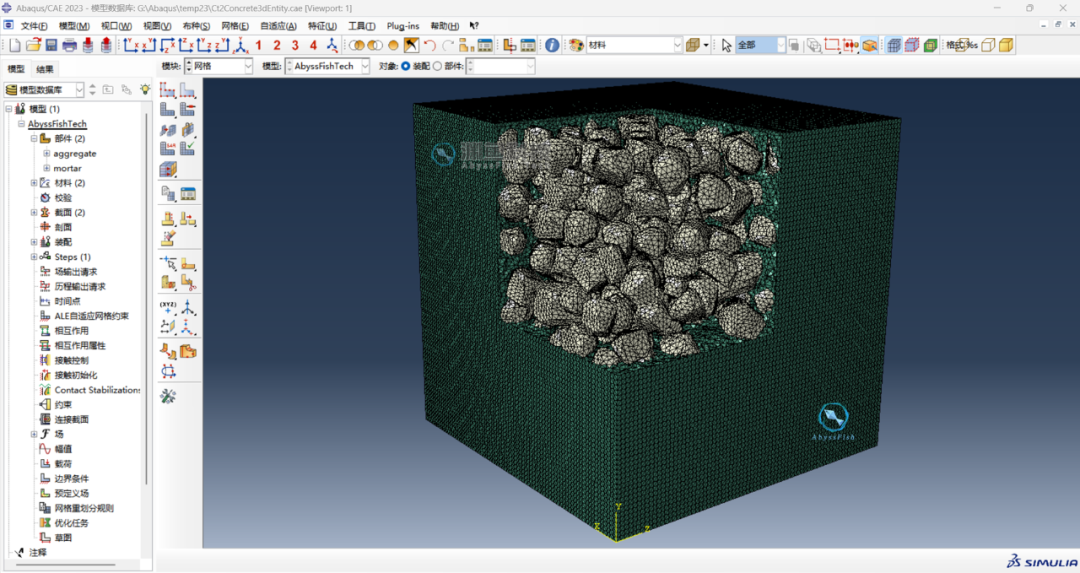Open the 网格(E) menu
Viewport: 1080px width, 573px height.
click(x=235, y=26)
